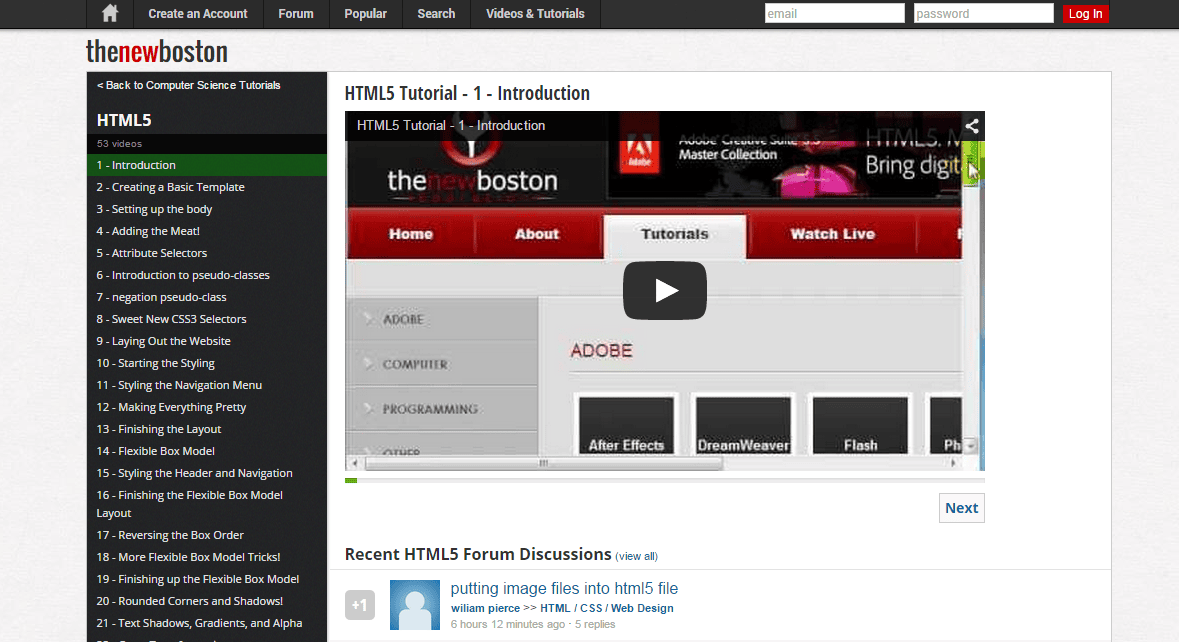Go to the Forum menu item
The height and width of the screenshot is (642, 1179).
[x=296, y=14]
